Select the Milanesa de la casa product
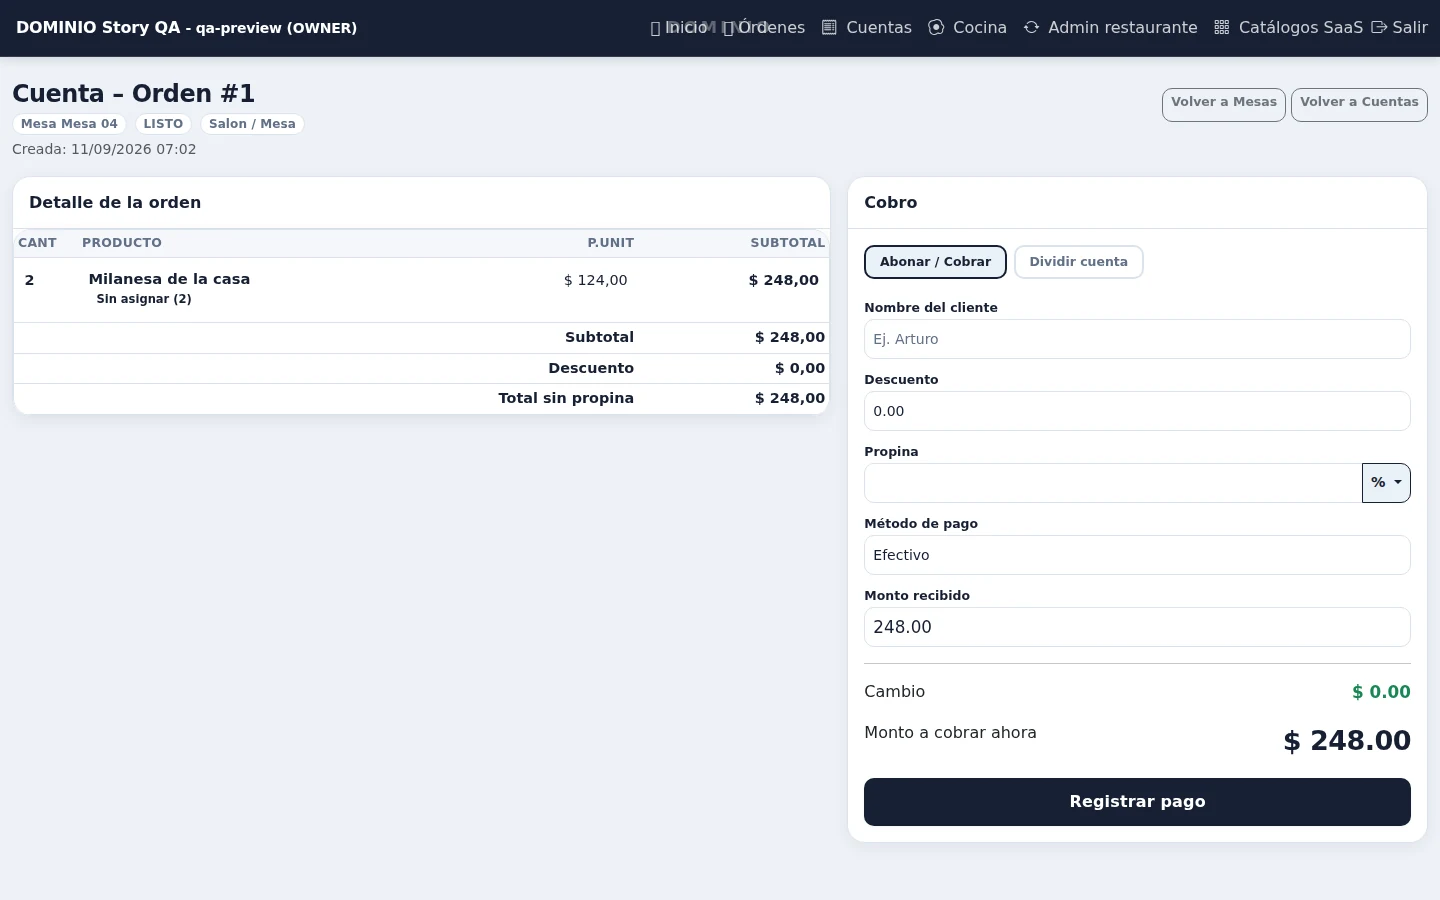This screenshot has height=900, width=1440. tap(169, 279)
